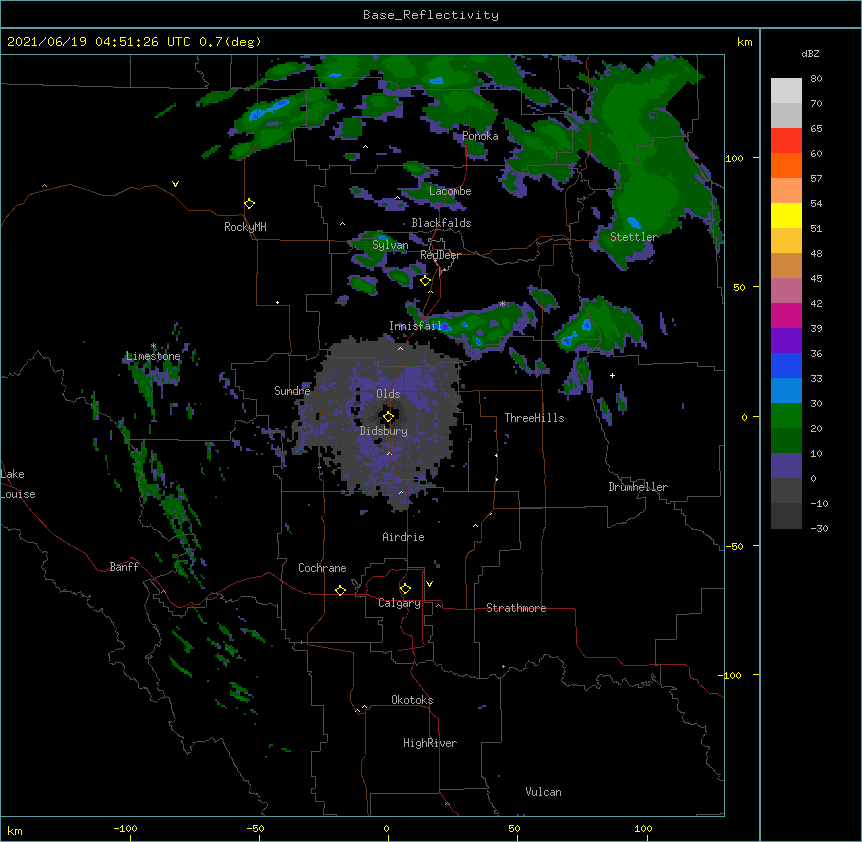
Task: Click the Didsbury label
Action: click(384, 431)
